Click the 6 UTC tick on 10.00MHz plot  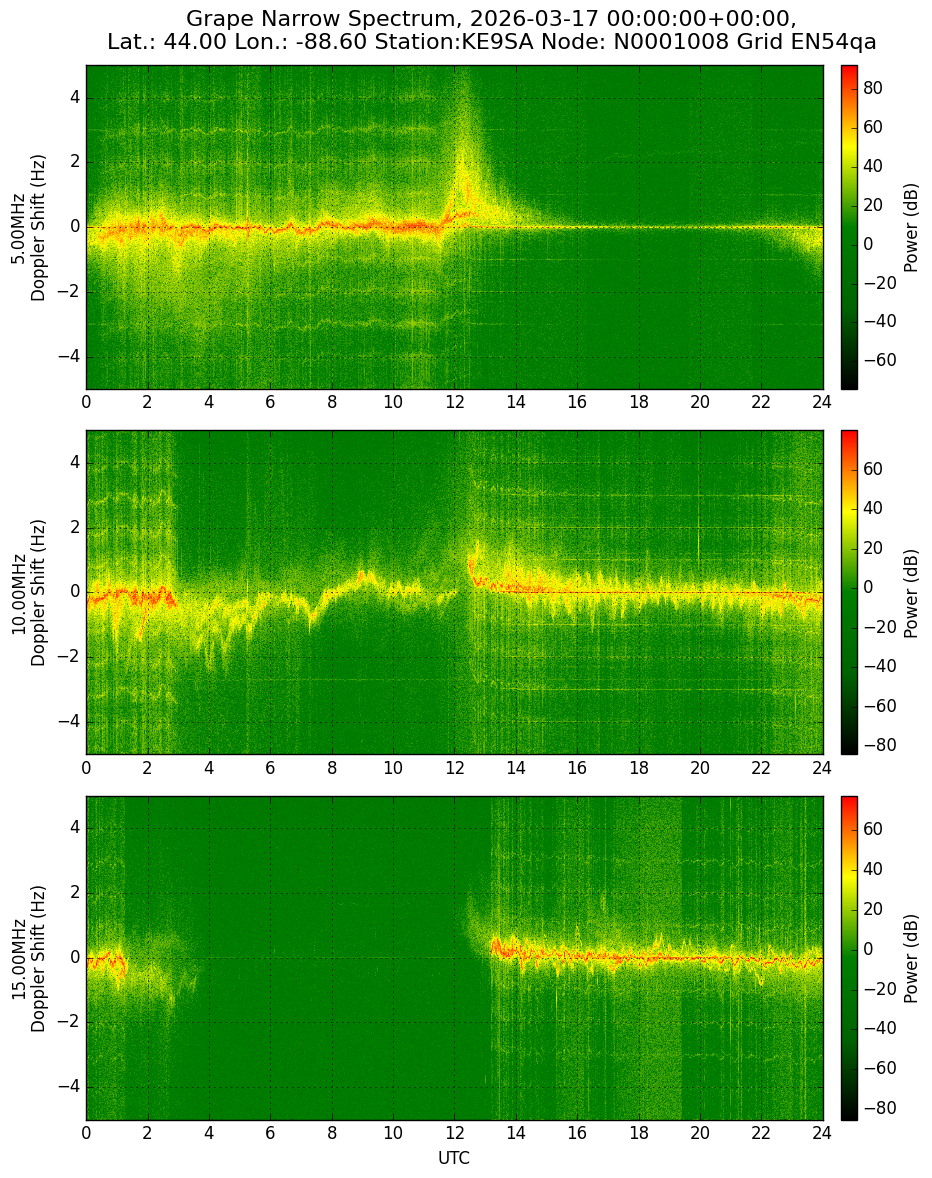click(270, 768)
